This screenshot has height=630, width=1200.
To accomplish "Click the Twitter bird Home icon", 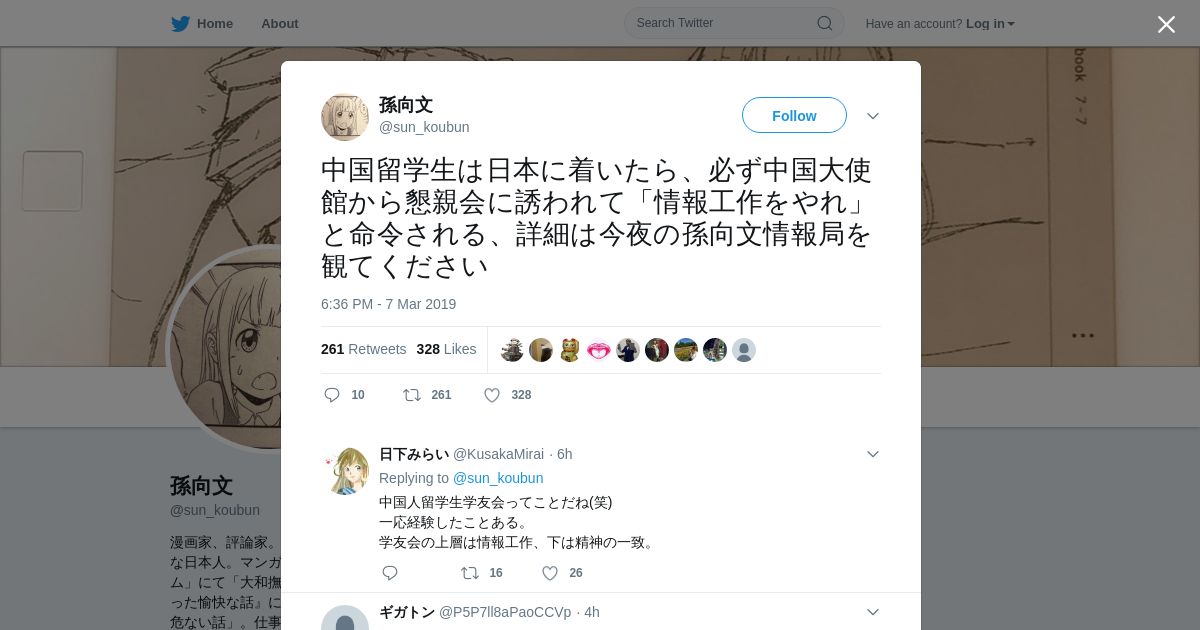I will 180,23.
